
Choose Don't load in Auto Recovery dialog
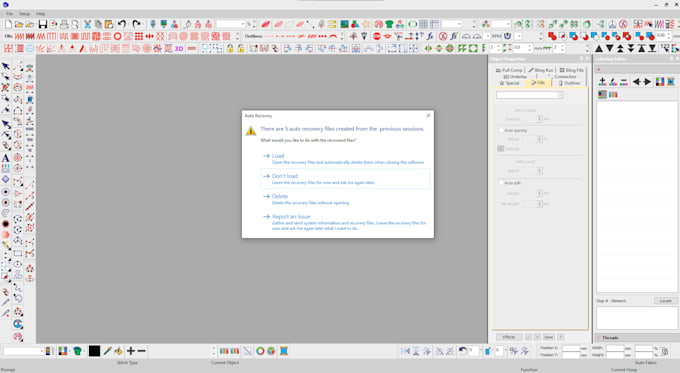click(345, 179)
